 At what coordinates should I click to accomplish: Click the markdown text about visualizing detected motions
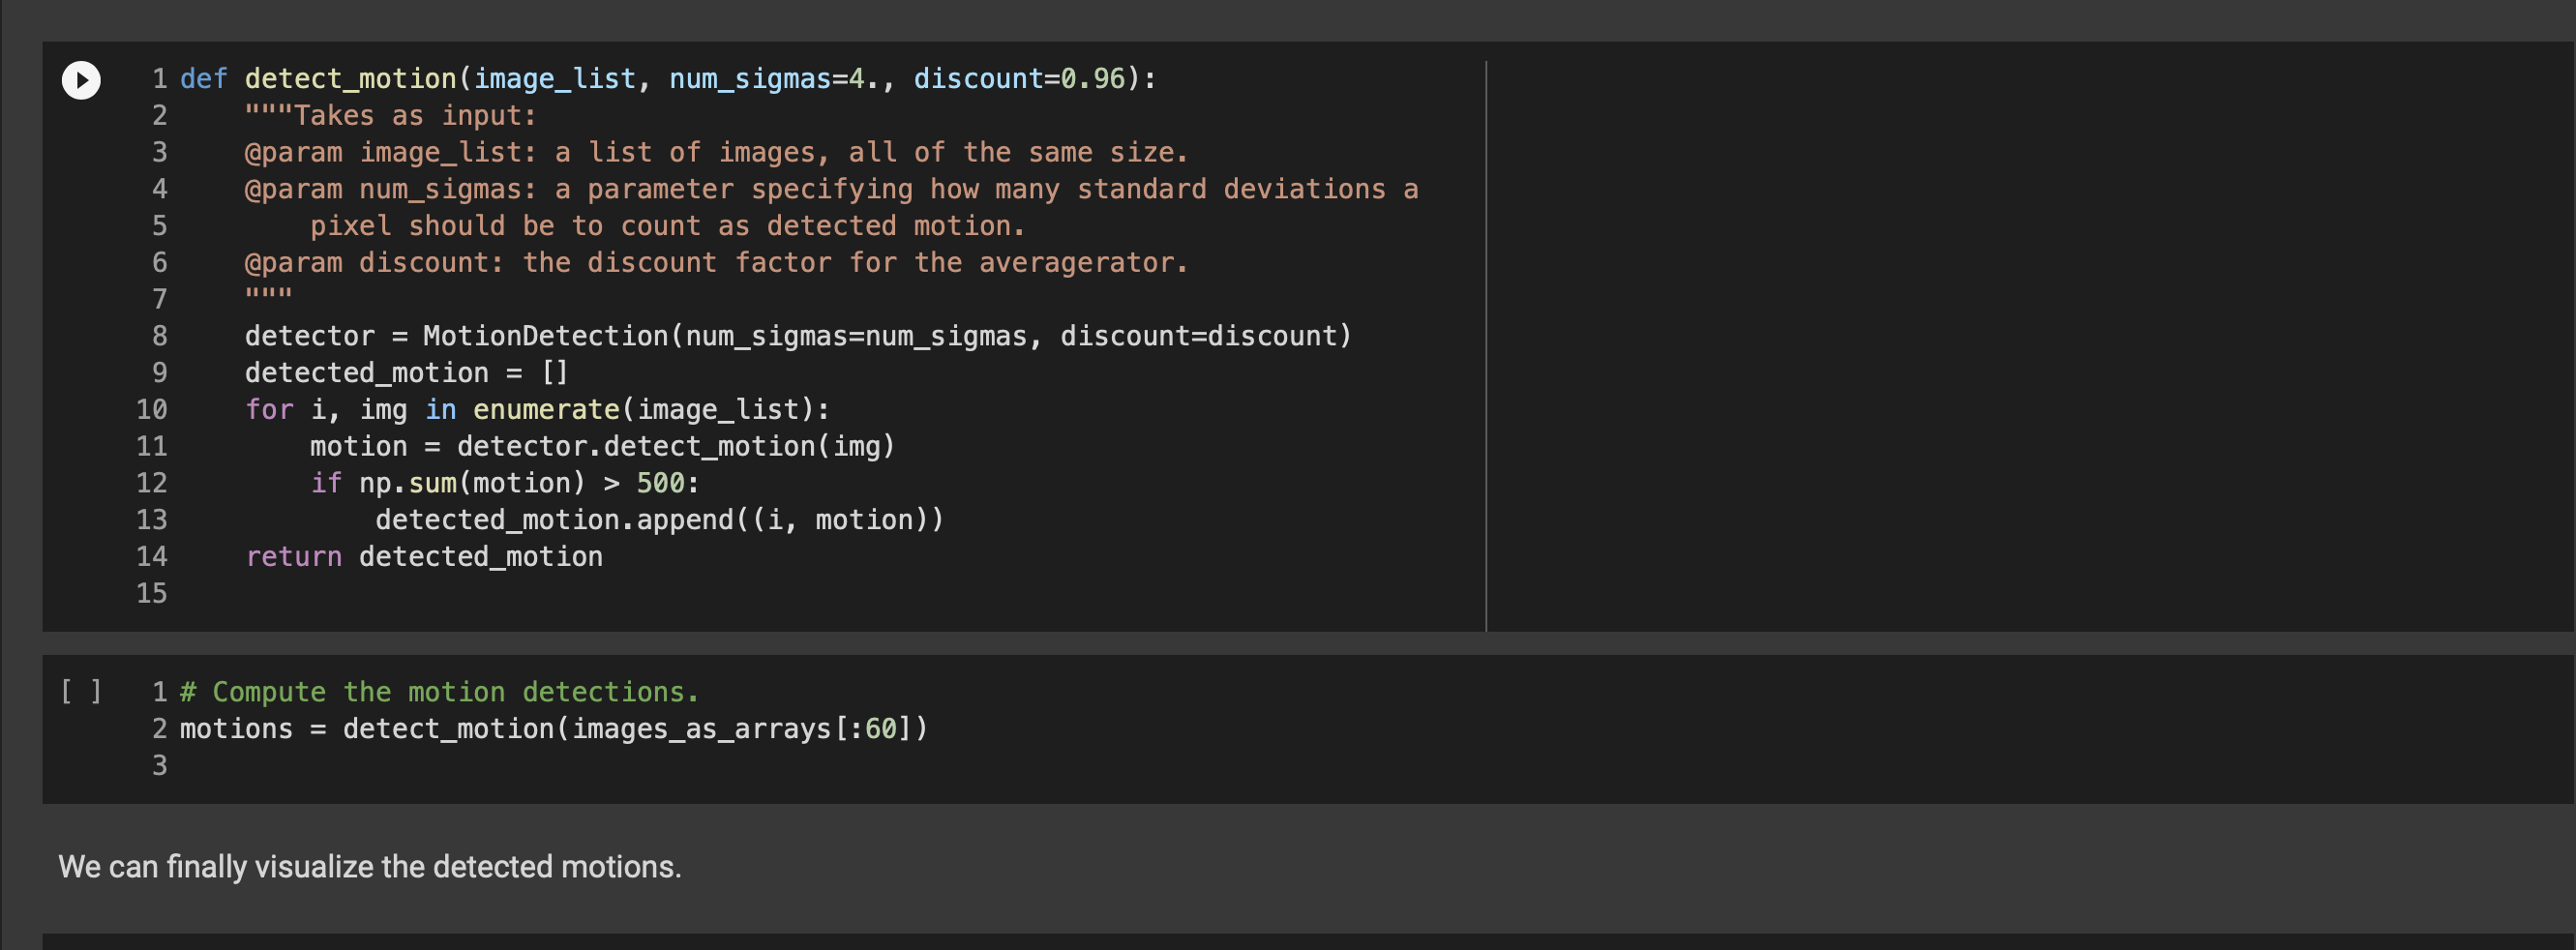point(370,867)
